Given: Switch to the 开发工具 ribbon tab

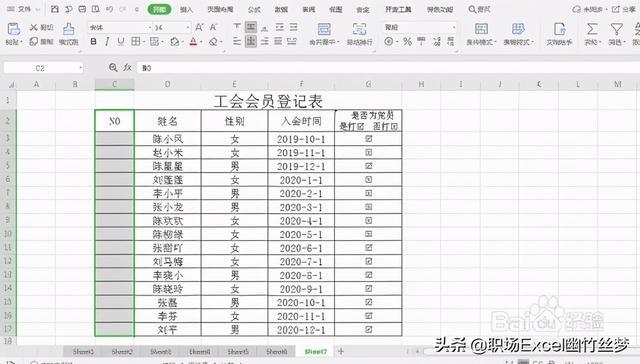Looking at the screenshot, I should point(398,9).
